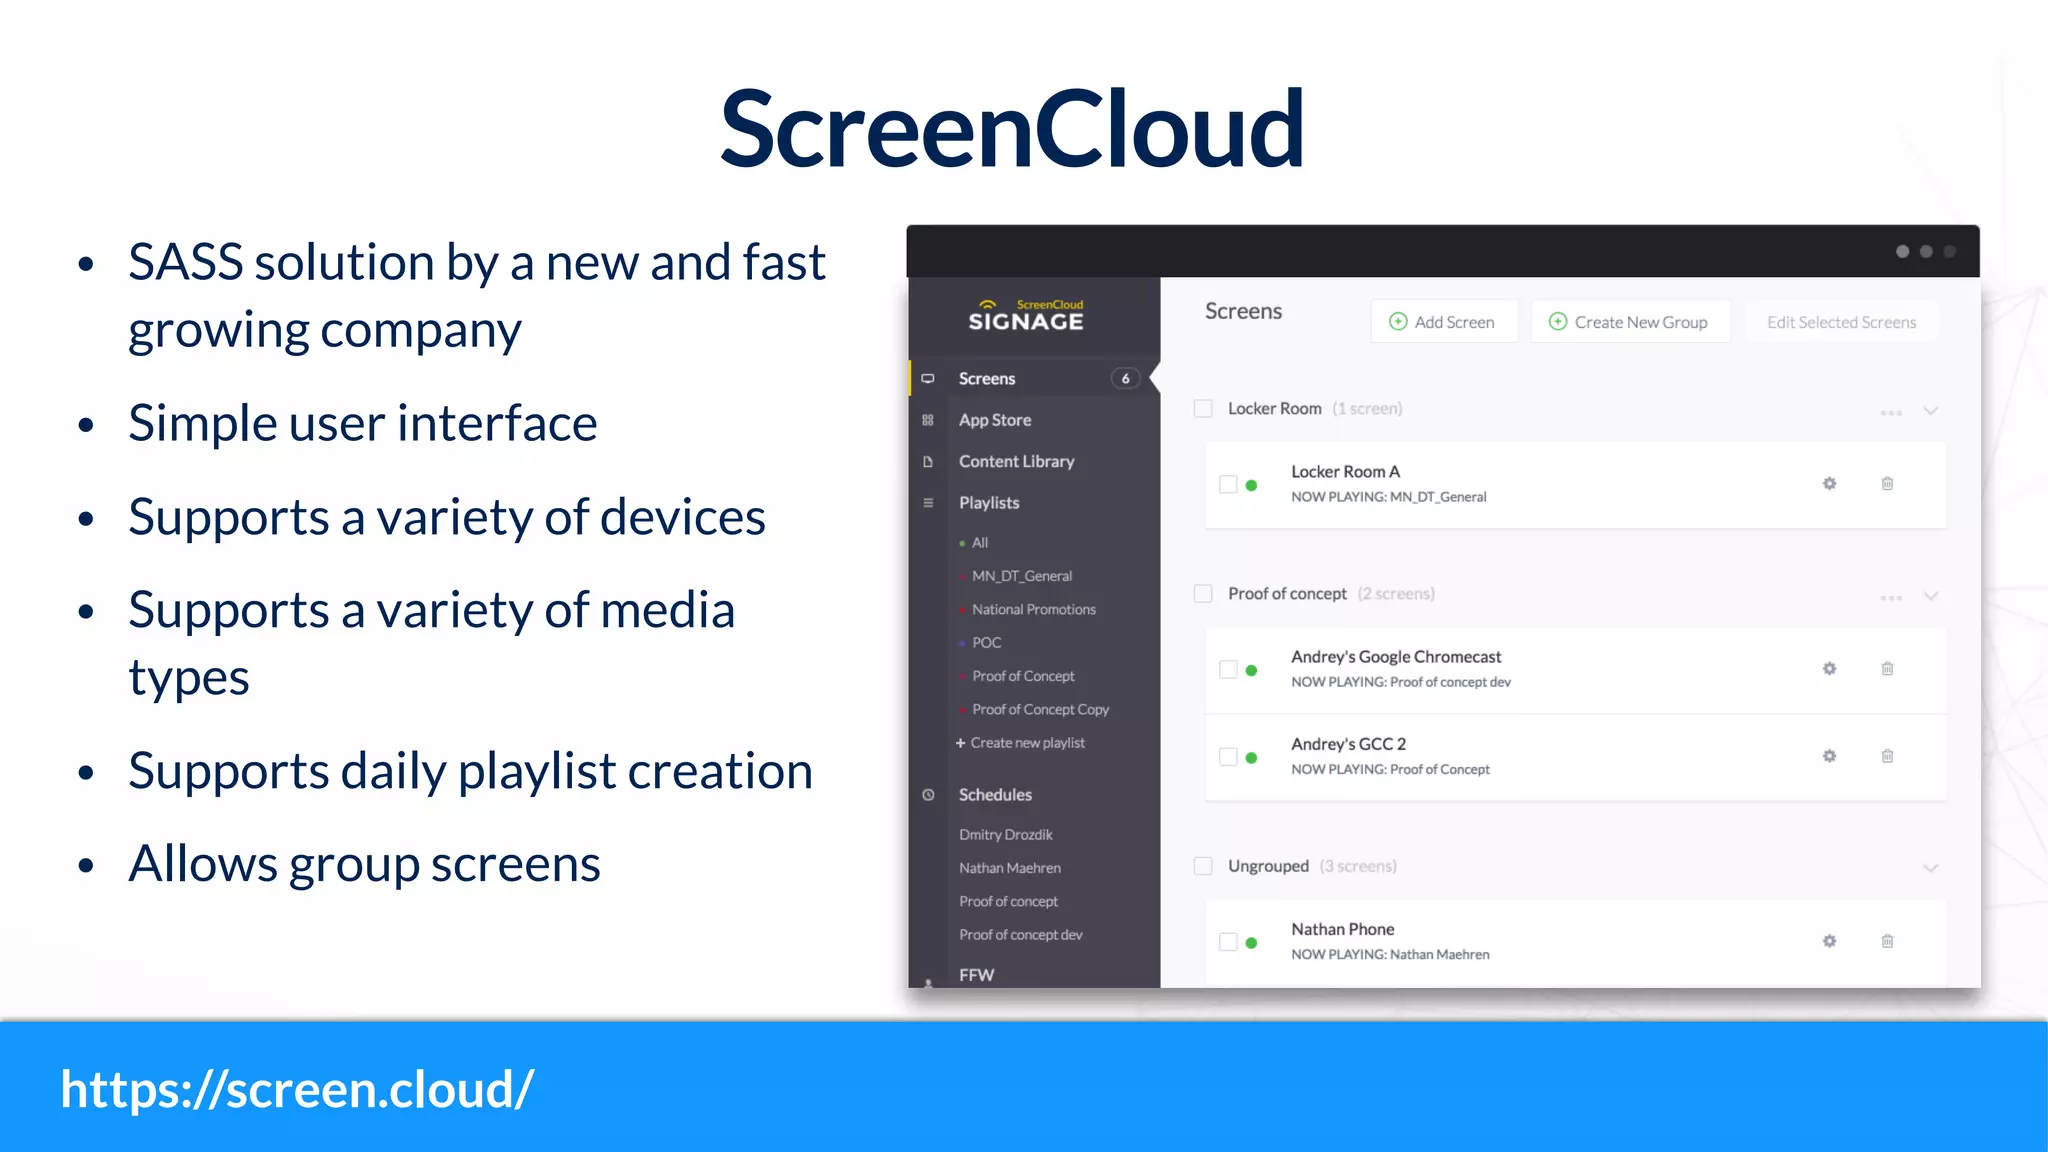
Task: Select POC playlist
Action: [x=986, y=642]
